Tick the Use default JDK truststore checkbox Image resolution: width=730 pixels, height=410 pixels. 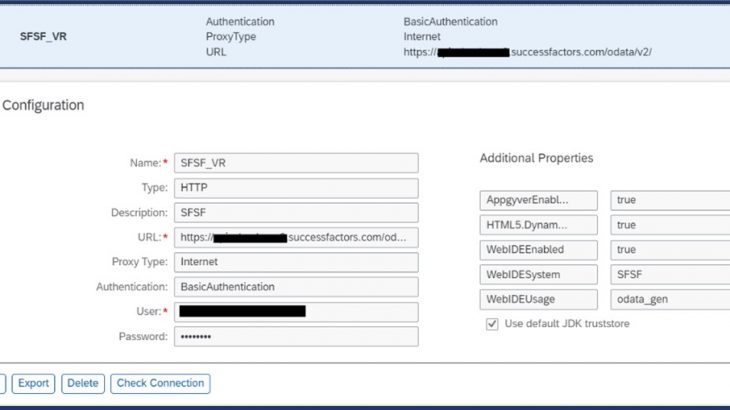coord(492,324)
